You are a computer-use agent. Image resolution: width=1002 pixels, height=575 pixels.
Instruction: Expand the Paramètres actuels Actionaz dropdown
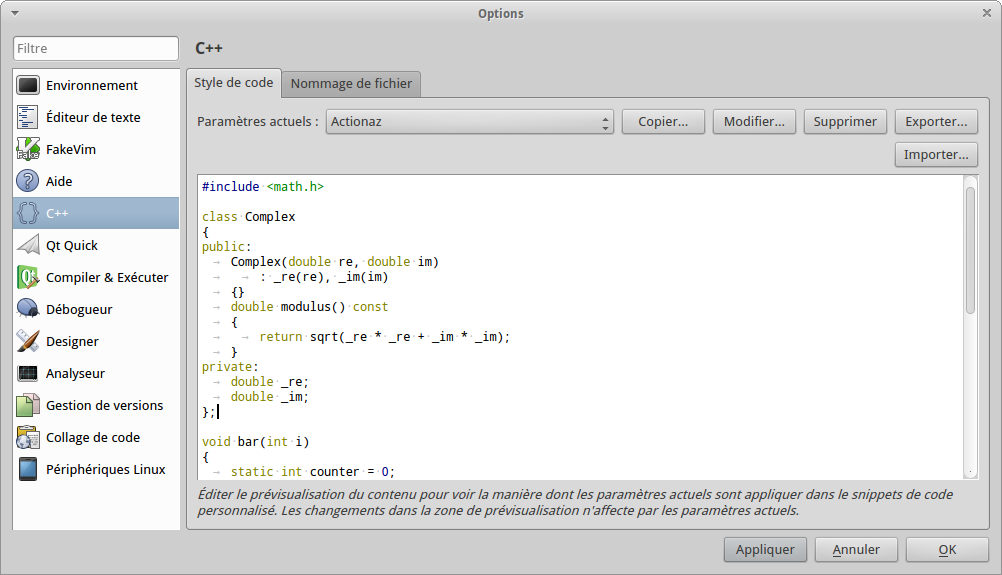point(469,122)
